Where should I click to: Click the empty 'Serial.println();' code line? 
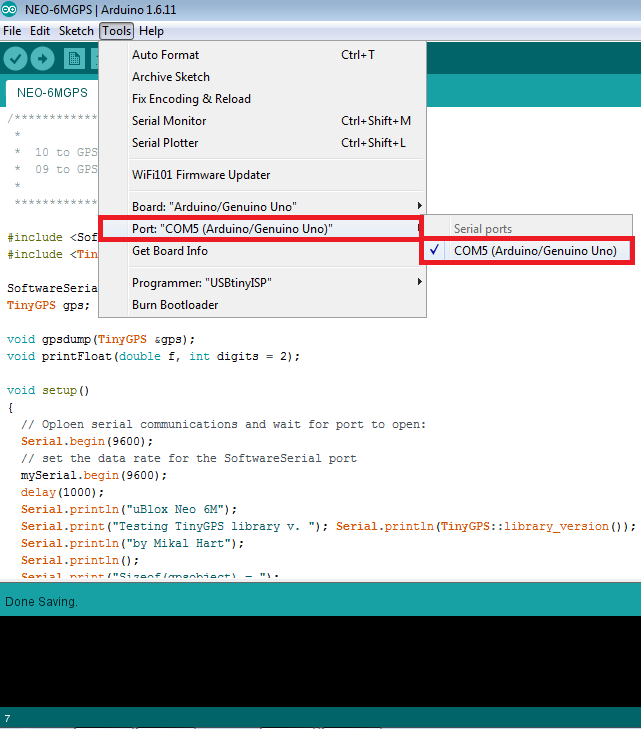coord(79,560)
